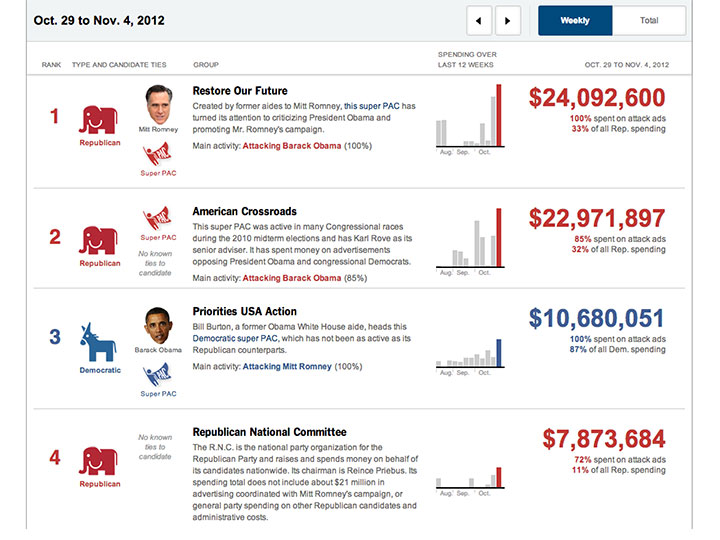The width and height of the screenshot is (720, 540).
Task: Click 'No known ties to candidate' in American Crossroads row
Action: [155, 264]
